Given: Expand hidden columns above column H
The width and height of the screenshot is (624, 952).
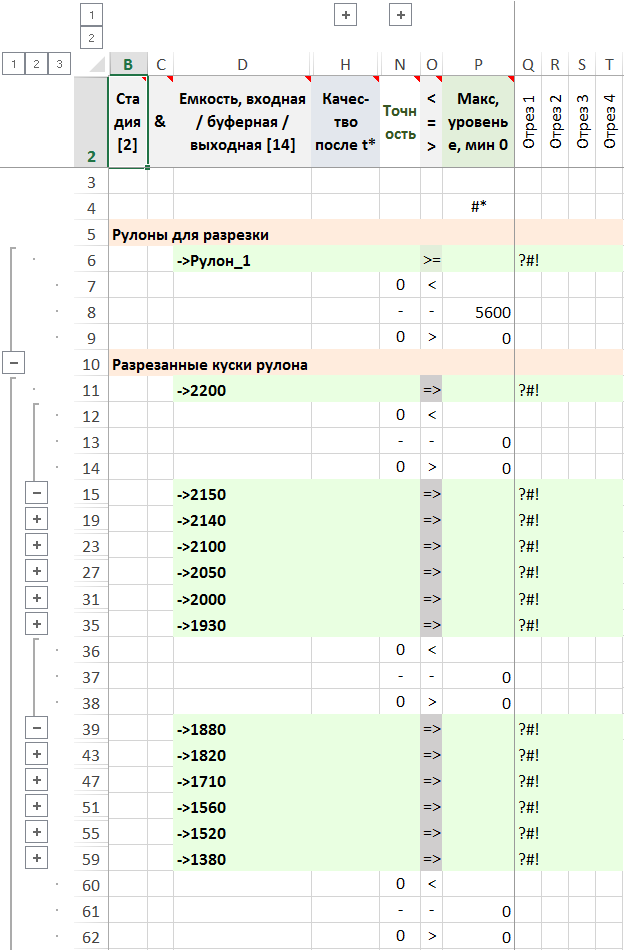Looking at the screenshot, I should [x=345, y=15].
